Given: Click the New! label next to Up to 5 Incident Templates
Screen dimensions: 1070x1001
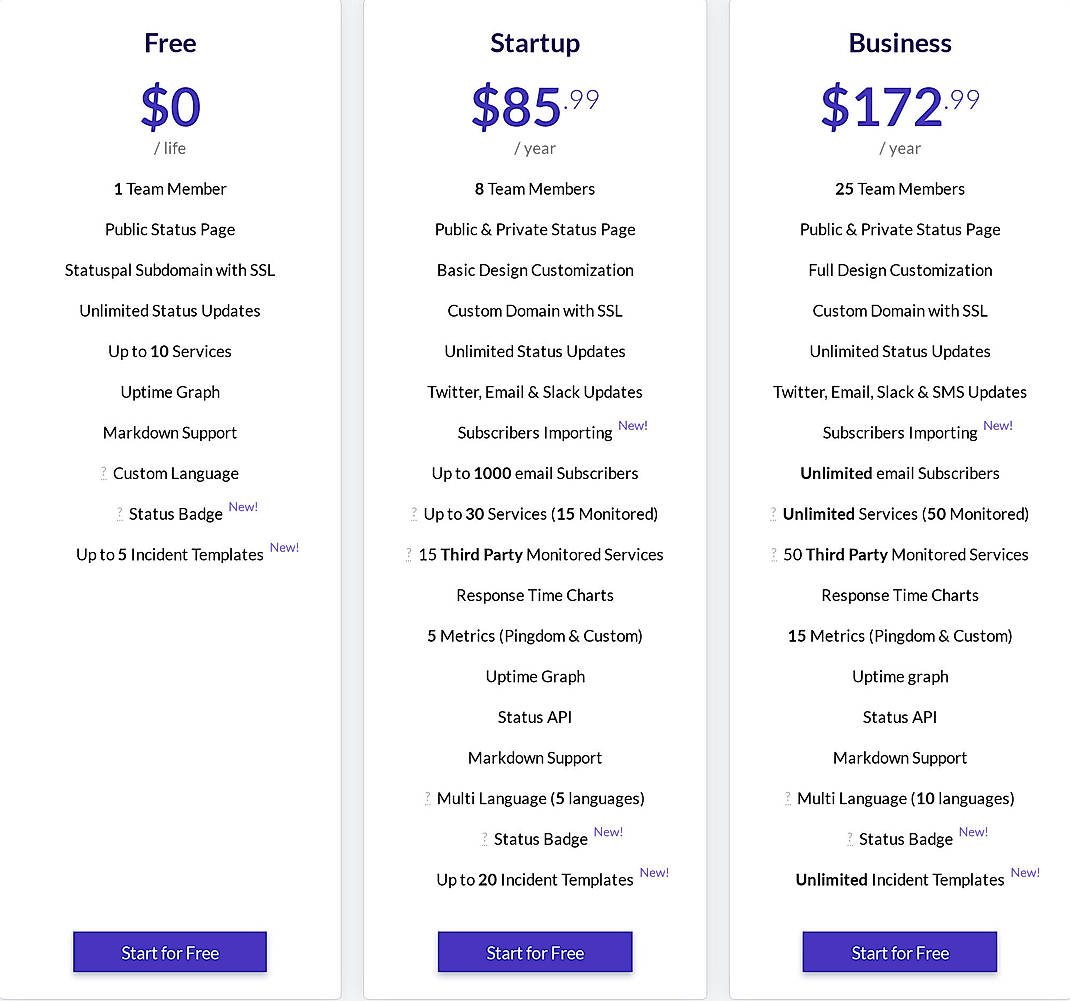Looking at the screenshot, I should [284, 547].
